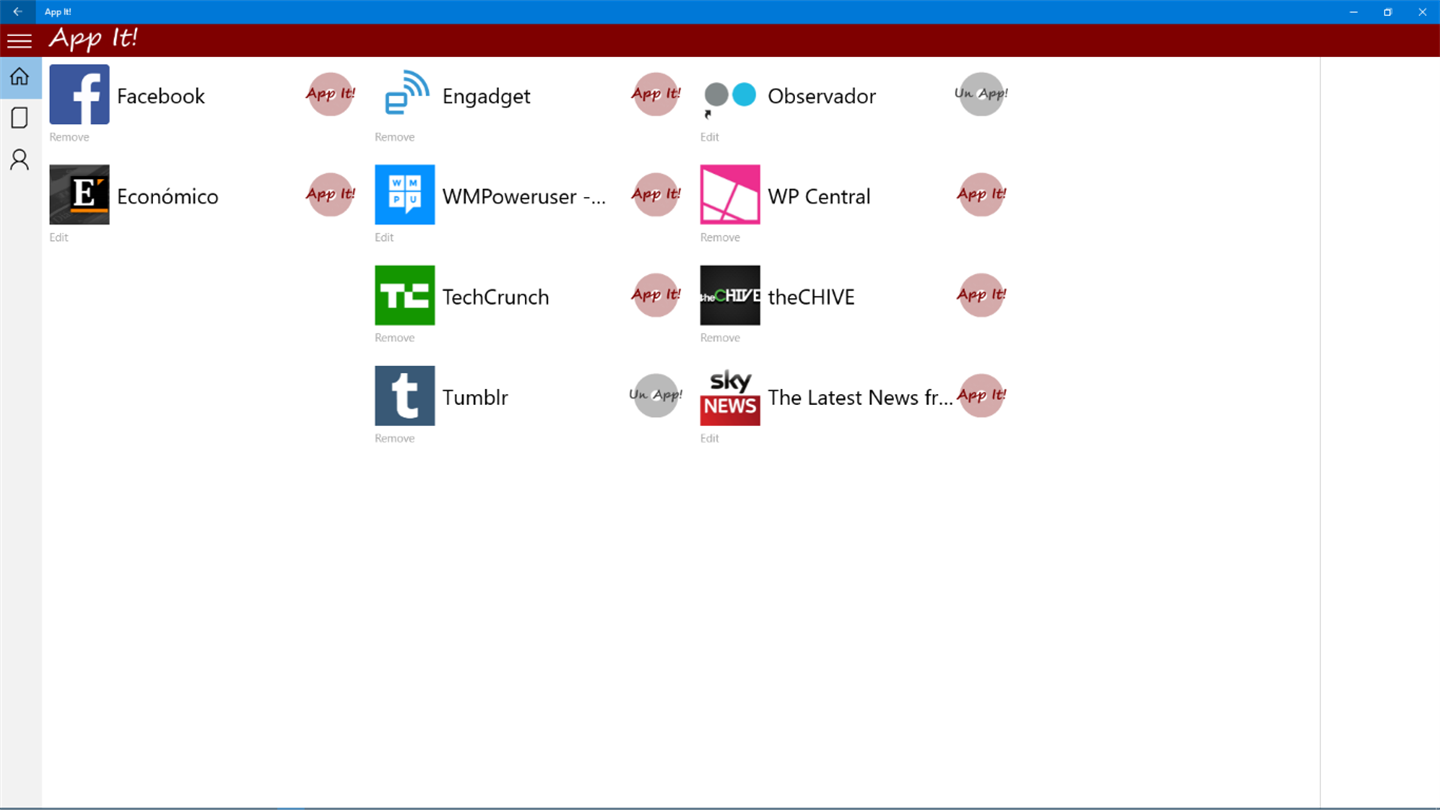Go to the Home sidebar icon
1440x810 pixels.
click(x=20, y=77)
